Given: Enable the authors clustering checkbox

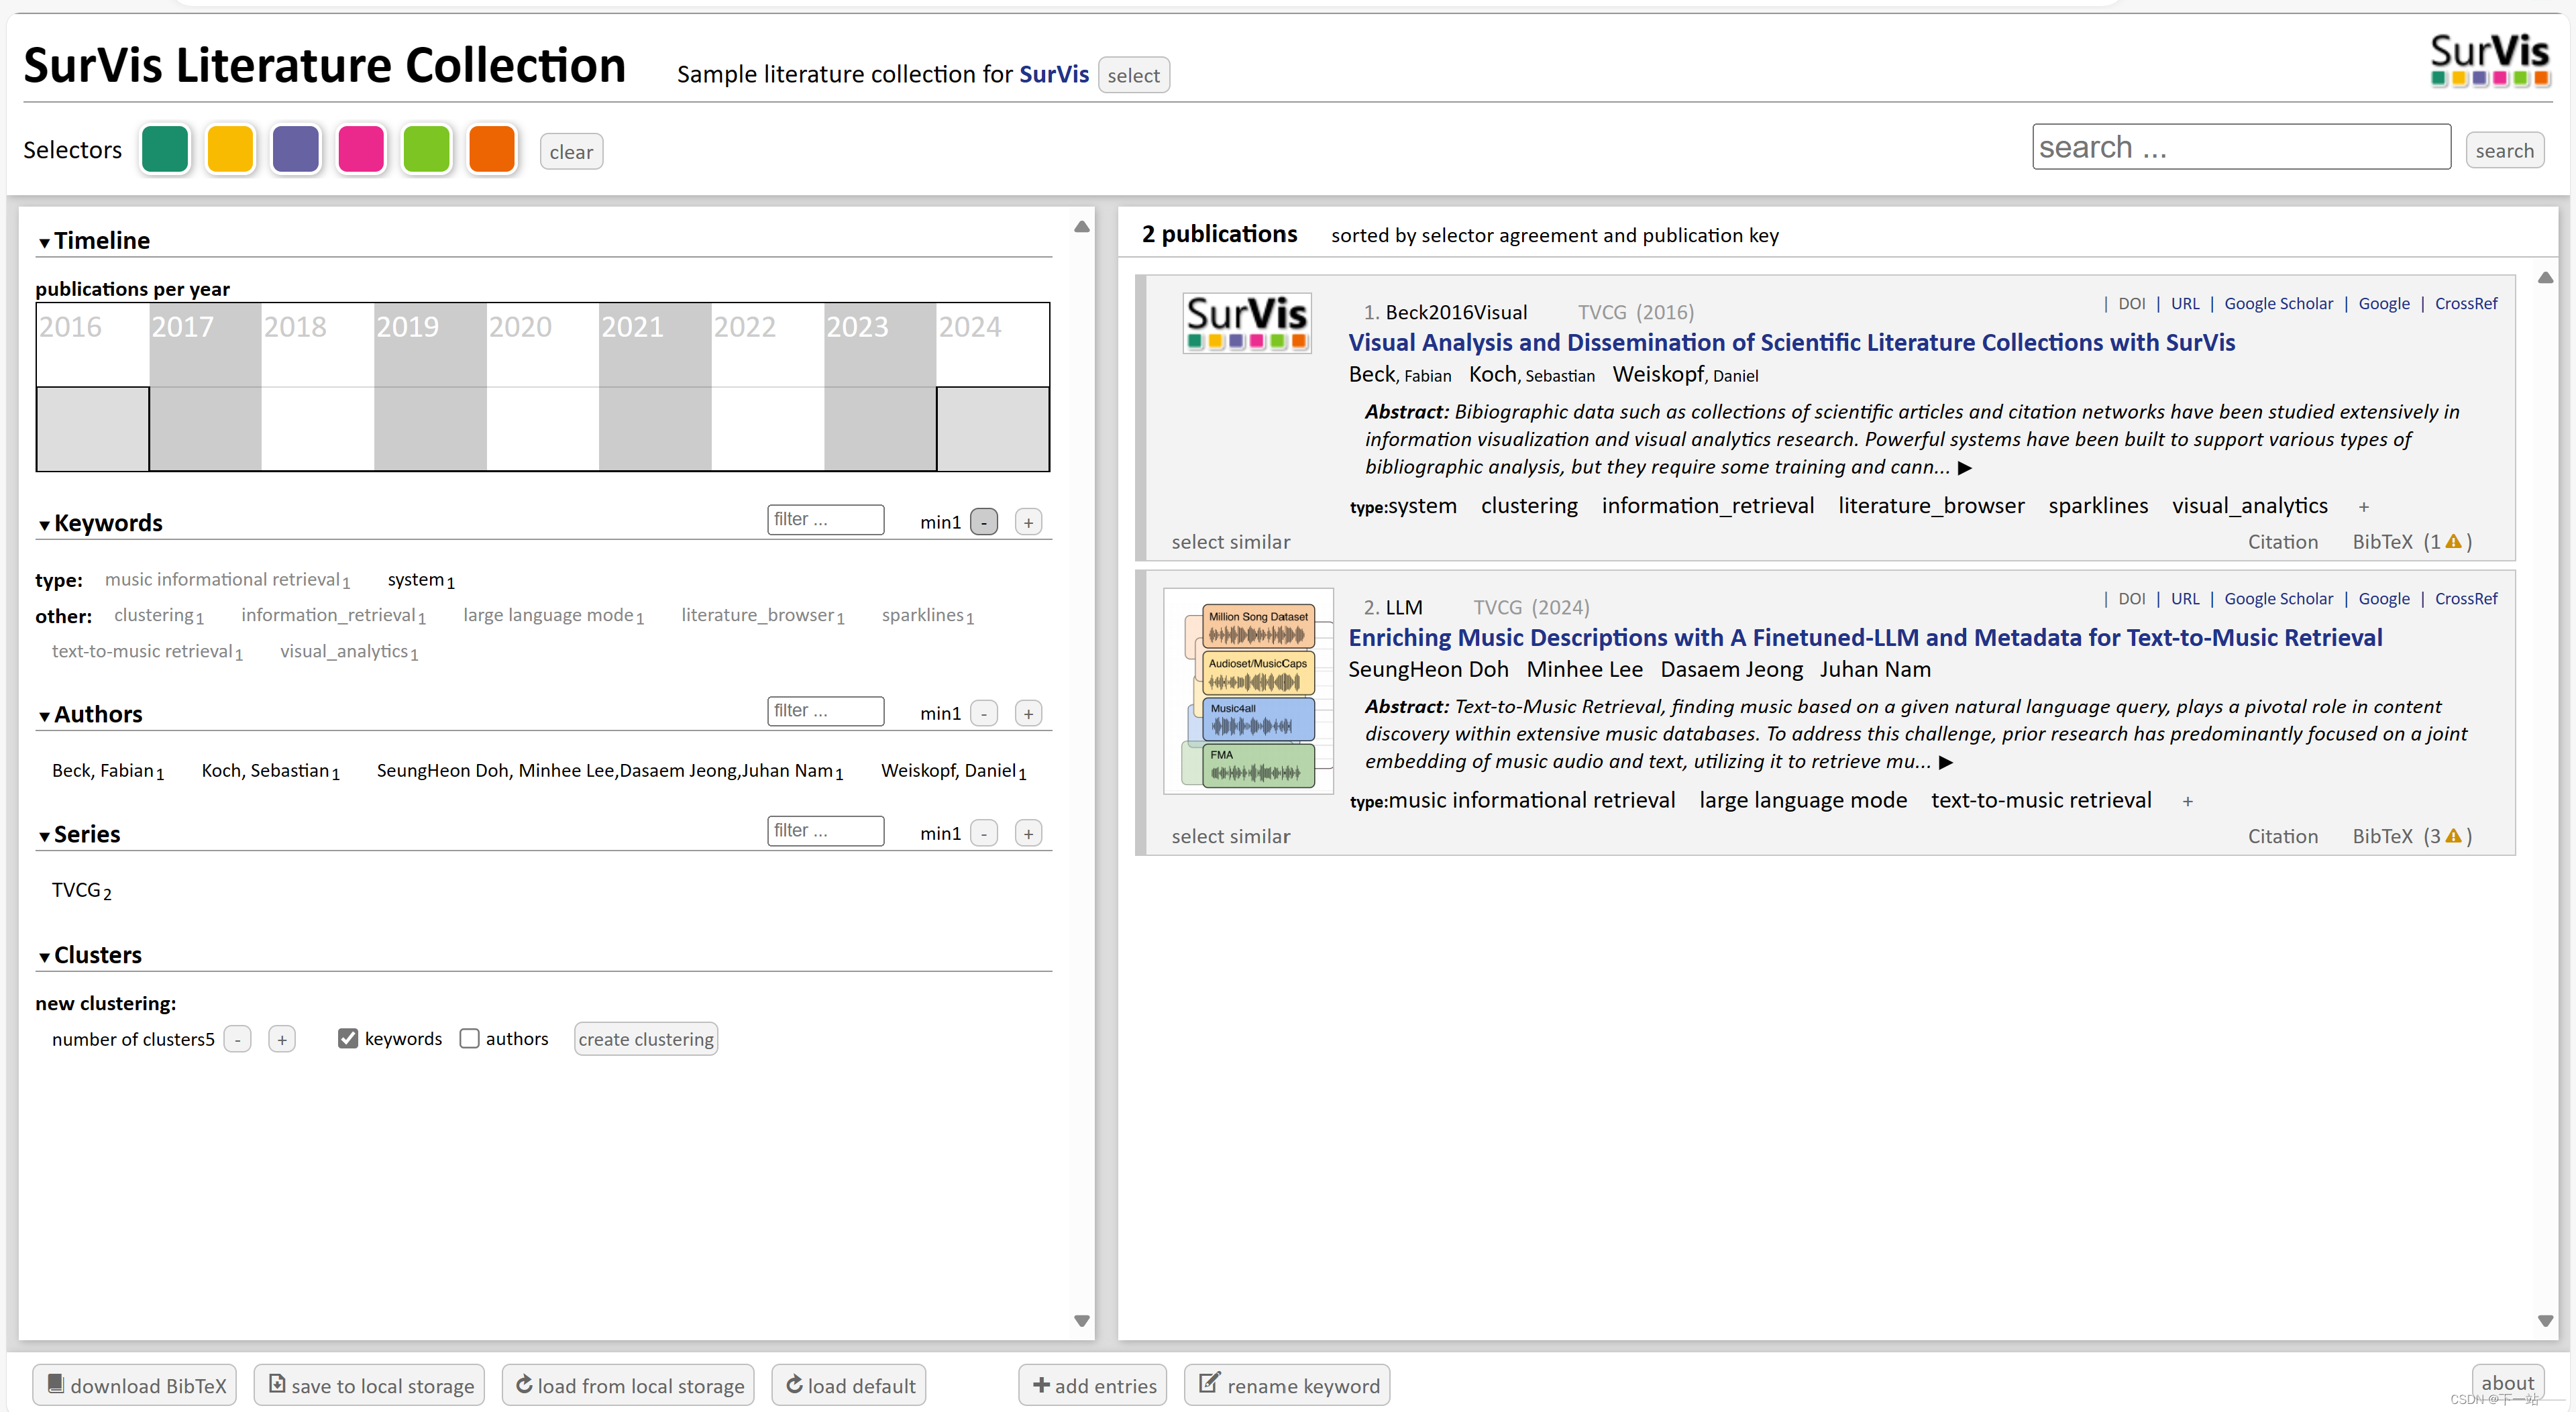Looking at the screenshot, I should (469, 1038).
